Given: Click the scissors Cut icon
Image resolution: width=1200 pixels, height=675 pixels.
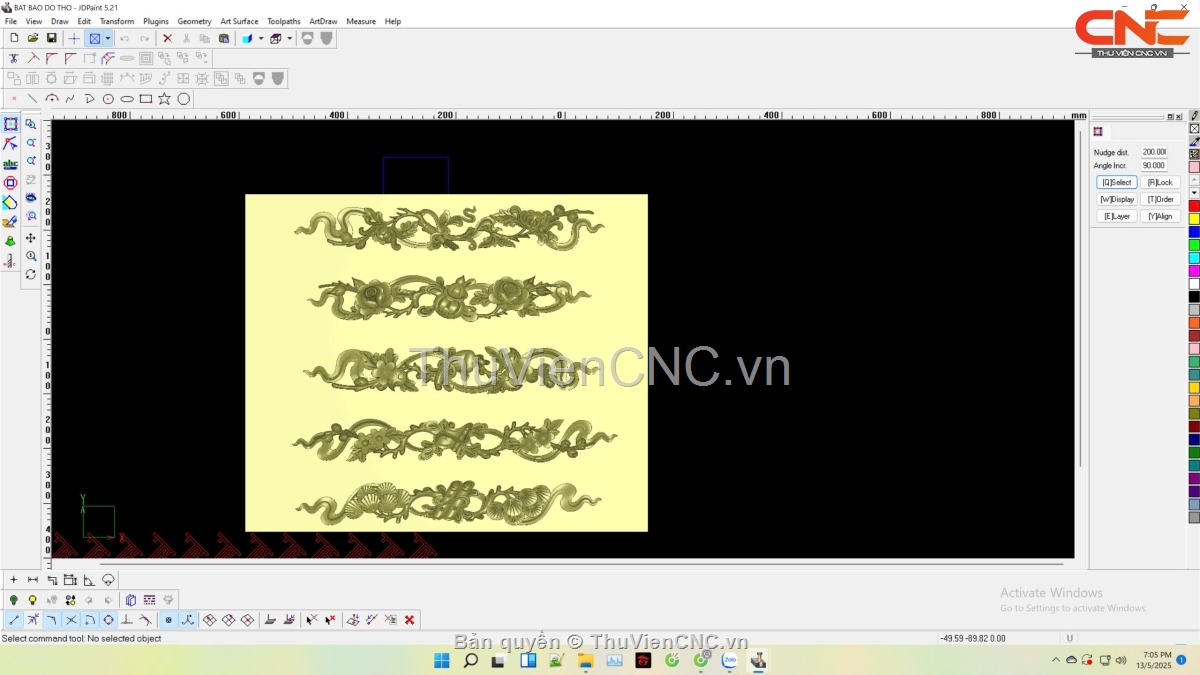Looking at the screenshot, I should click(186, 38).
